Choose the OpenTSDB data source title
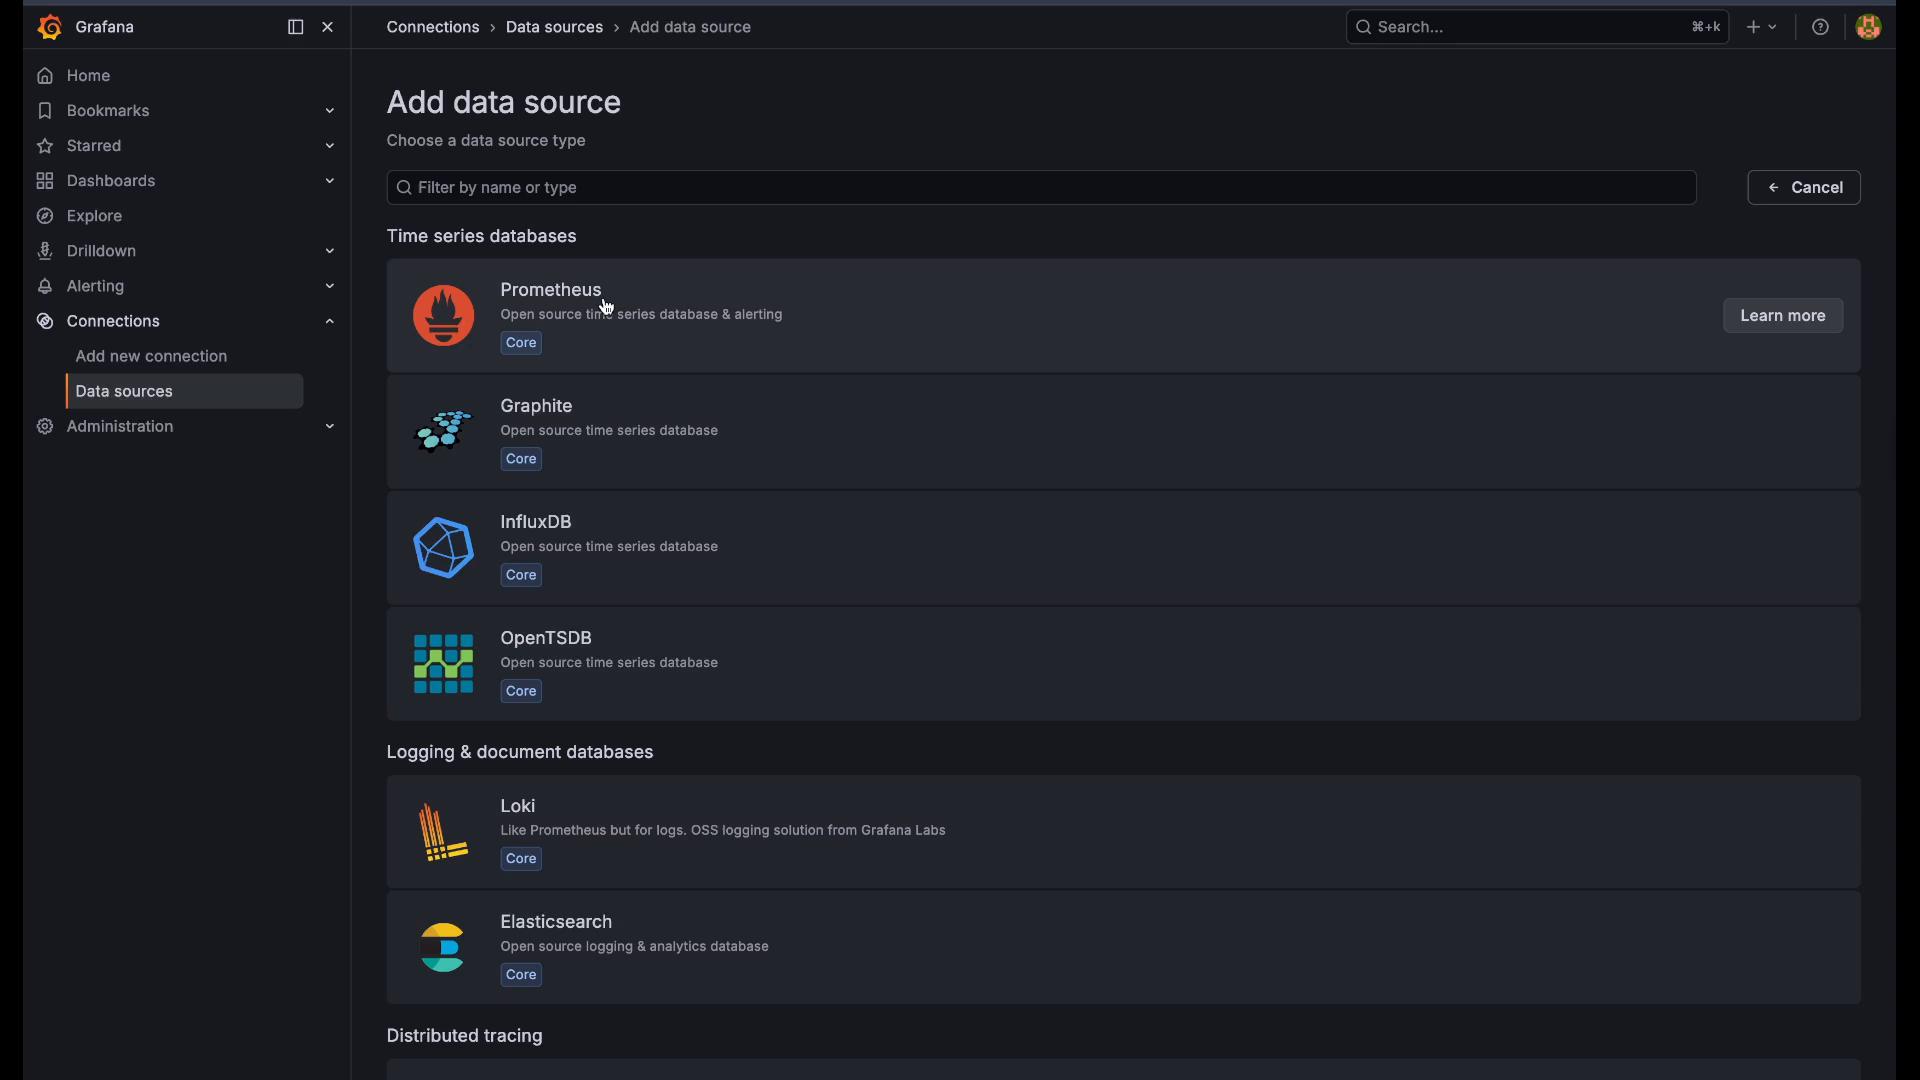This screenshot has height=1080, width=1920. click(x=546, y=638)
